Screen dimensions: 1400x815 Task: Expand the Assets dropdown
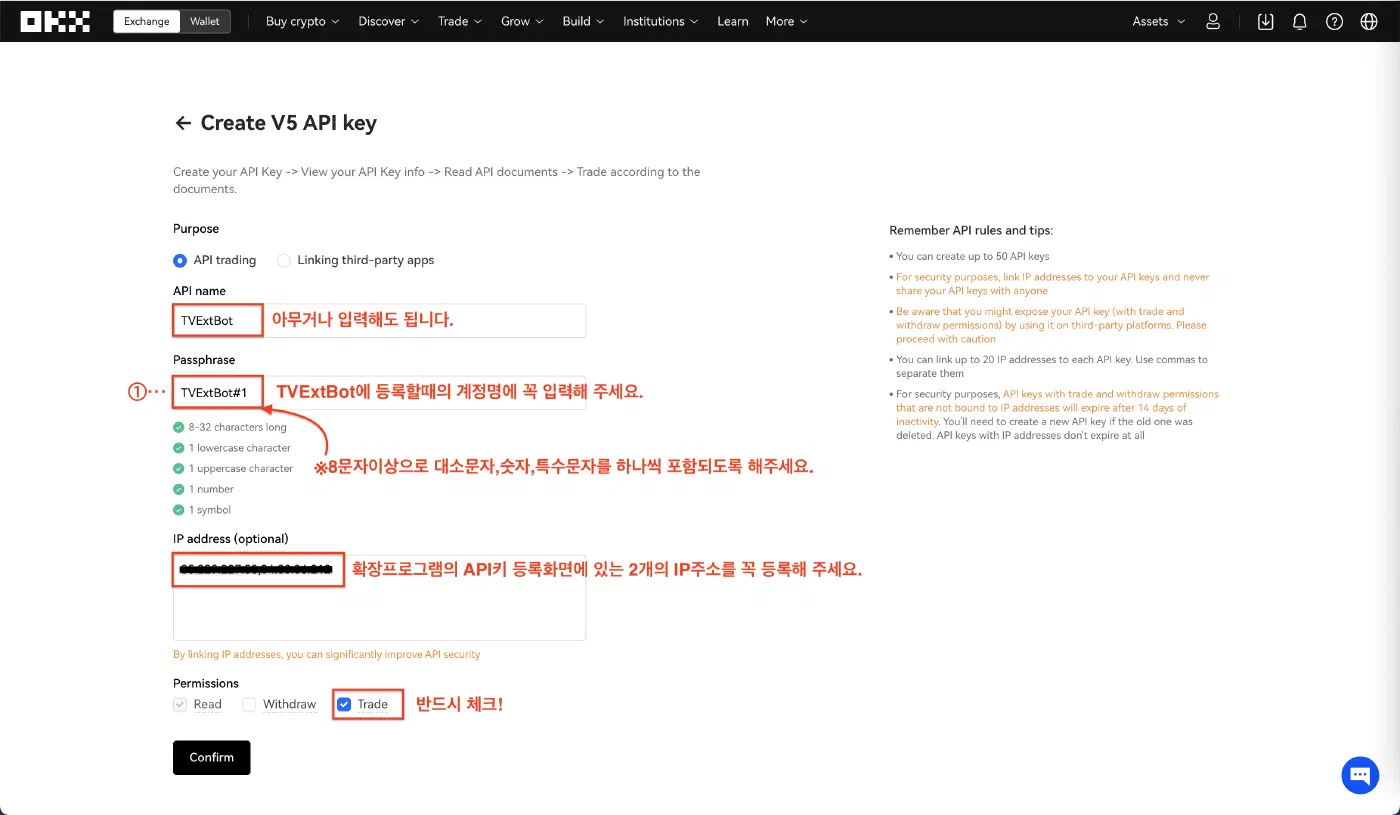(x=1159, y=21)
